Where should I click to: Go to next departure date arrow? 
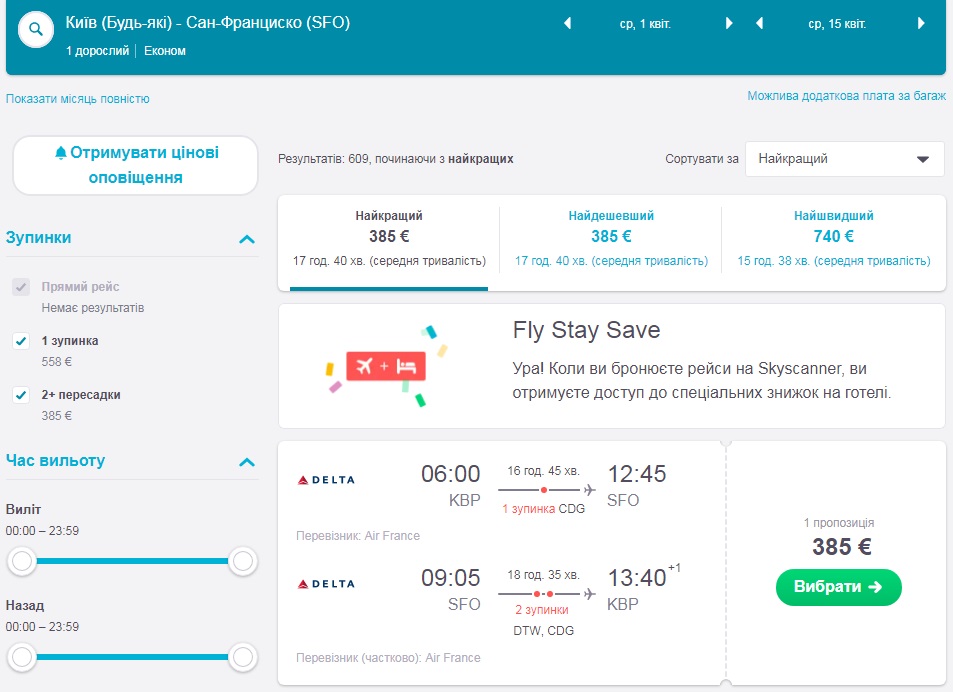729,23
